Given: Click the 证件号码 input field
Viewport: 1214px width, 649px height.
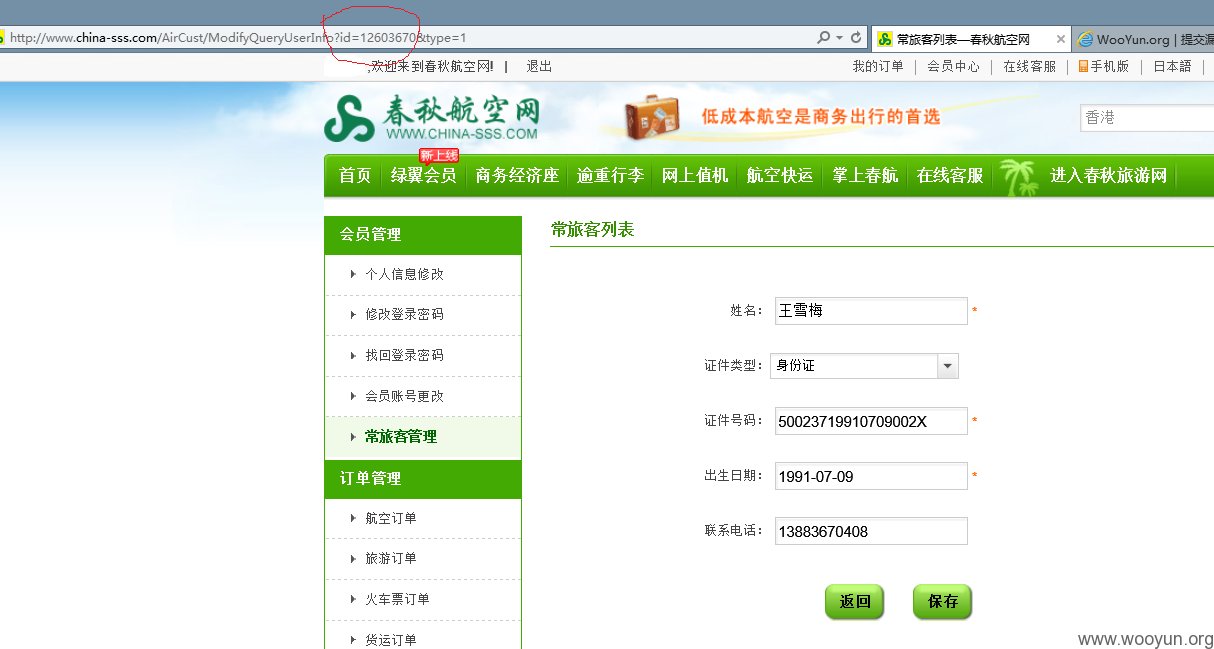Looking at the screenshot, I should [x=871, y=421].
